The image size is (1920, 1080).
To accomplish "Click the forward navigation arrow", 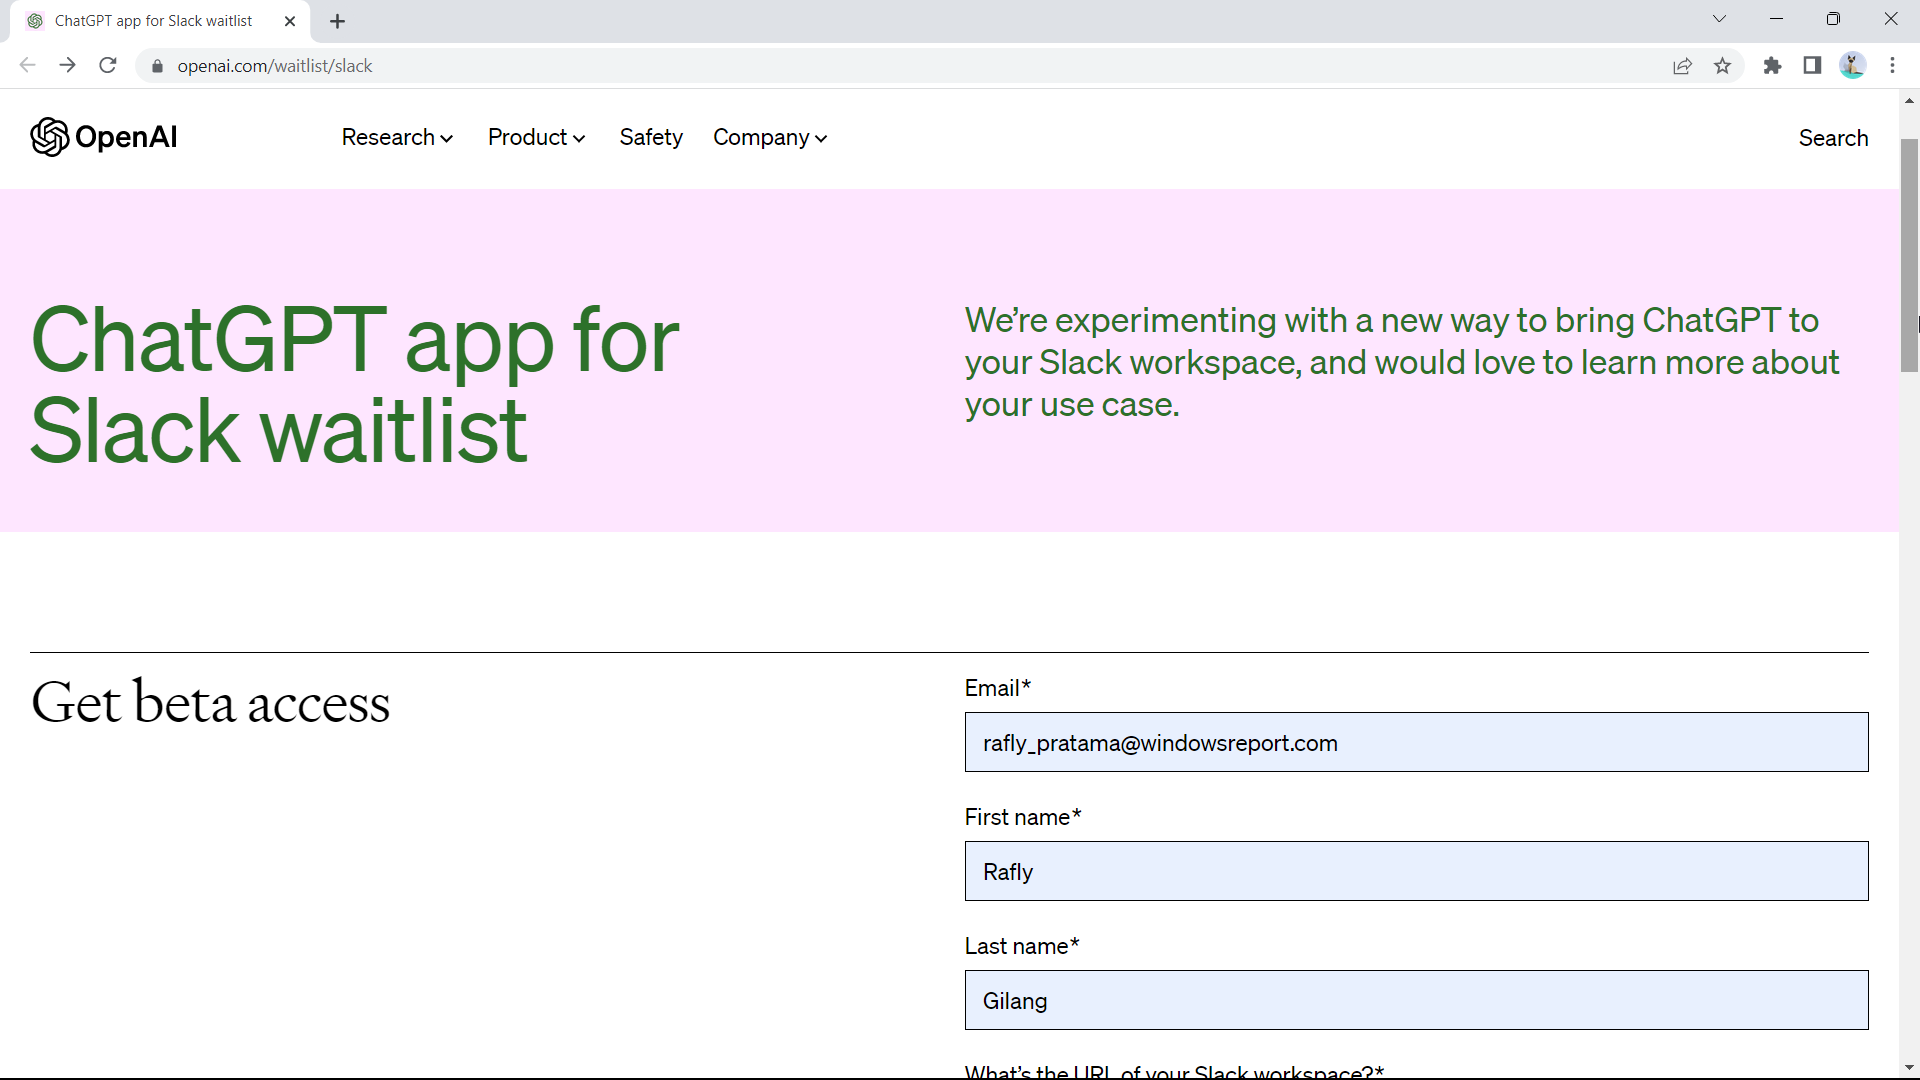I will 67,65.
